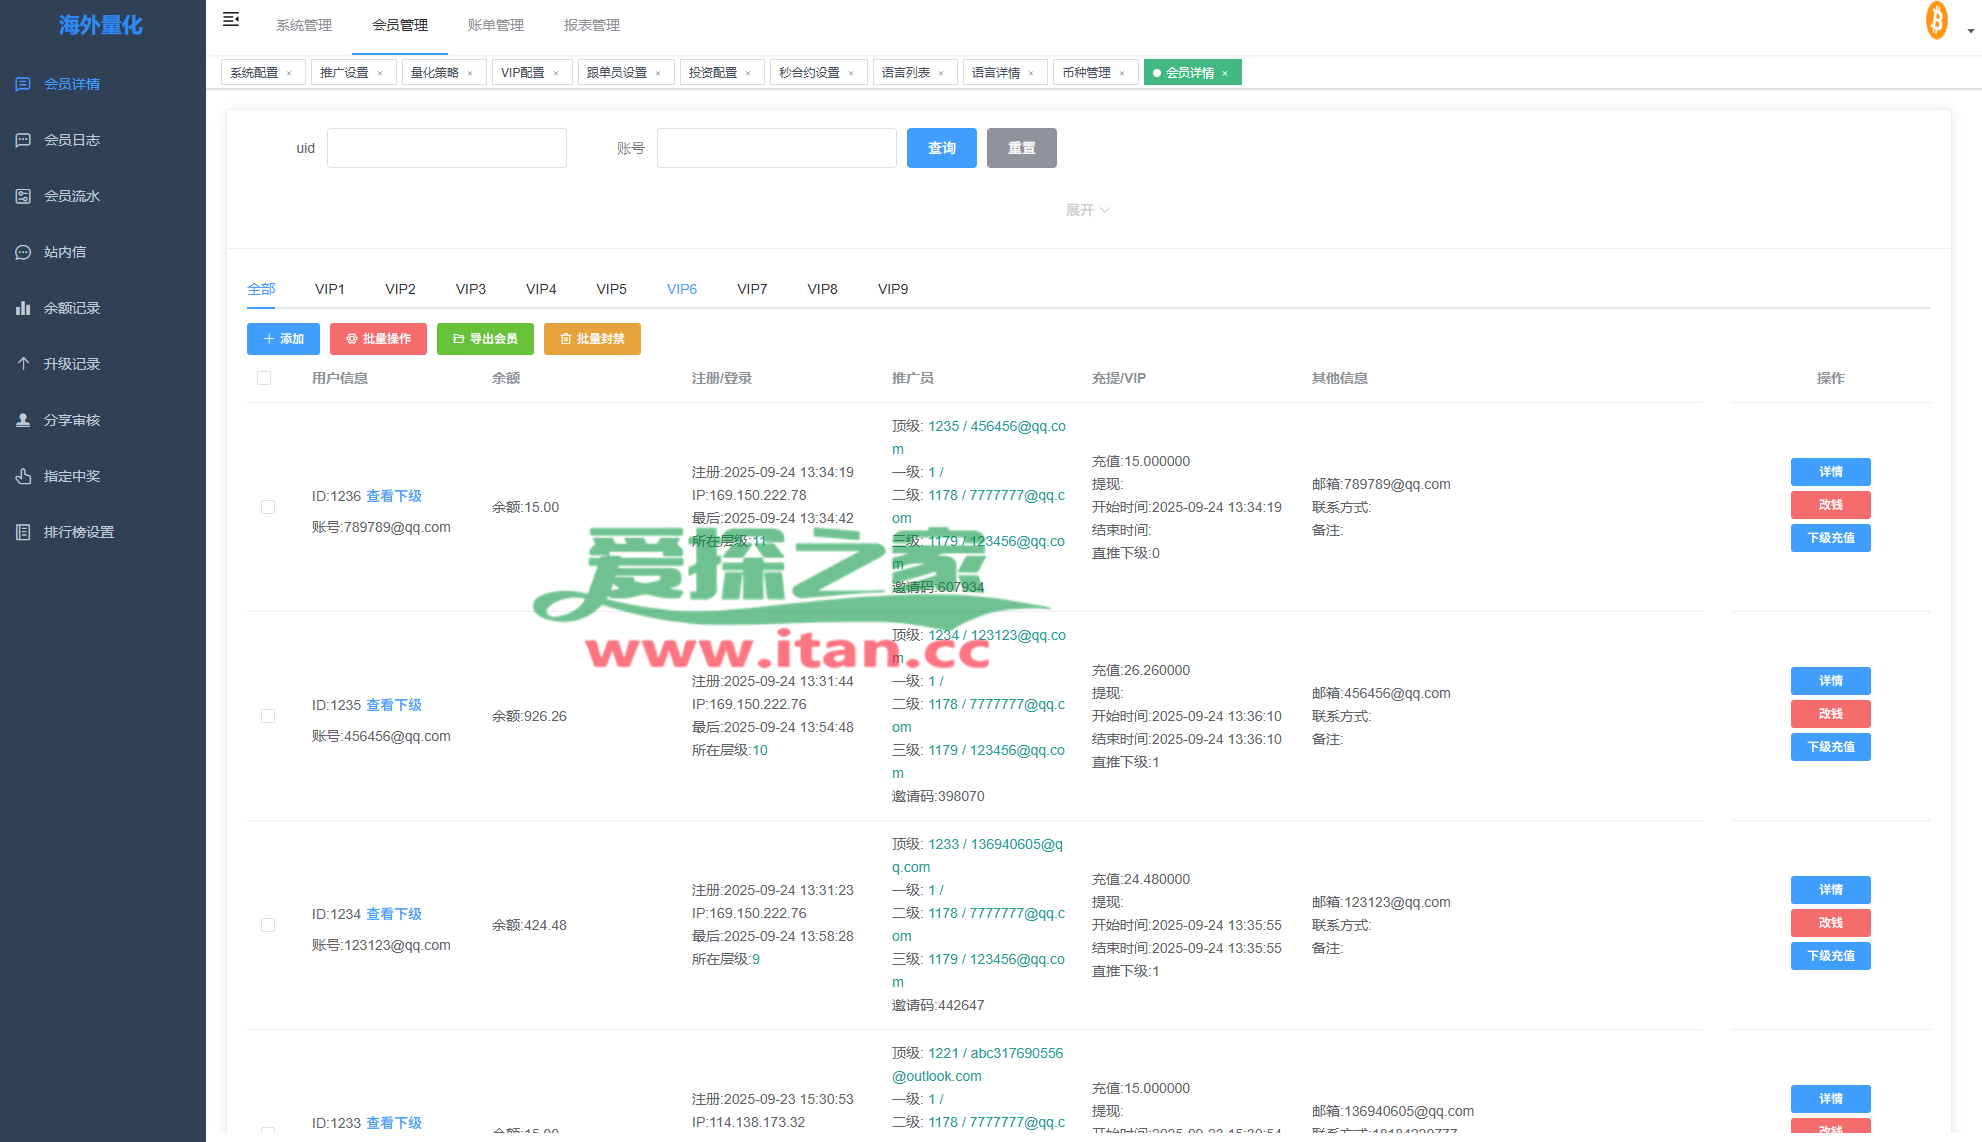This screenshot has width=1982, height=1142.
Task: Open 会员日志 sidebar icon item
Action: click(x=72, y=140)
